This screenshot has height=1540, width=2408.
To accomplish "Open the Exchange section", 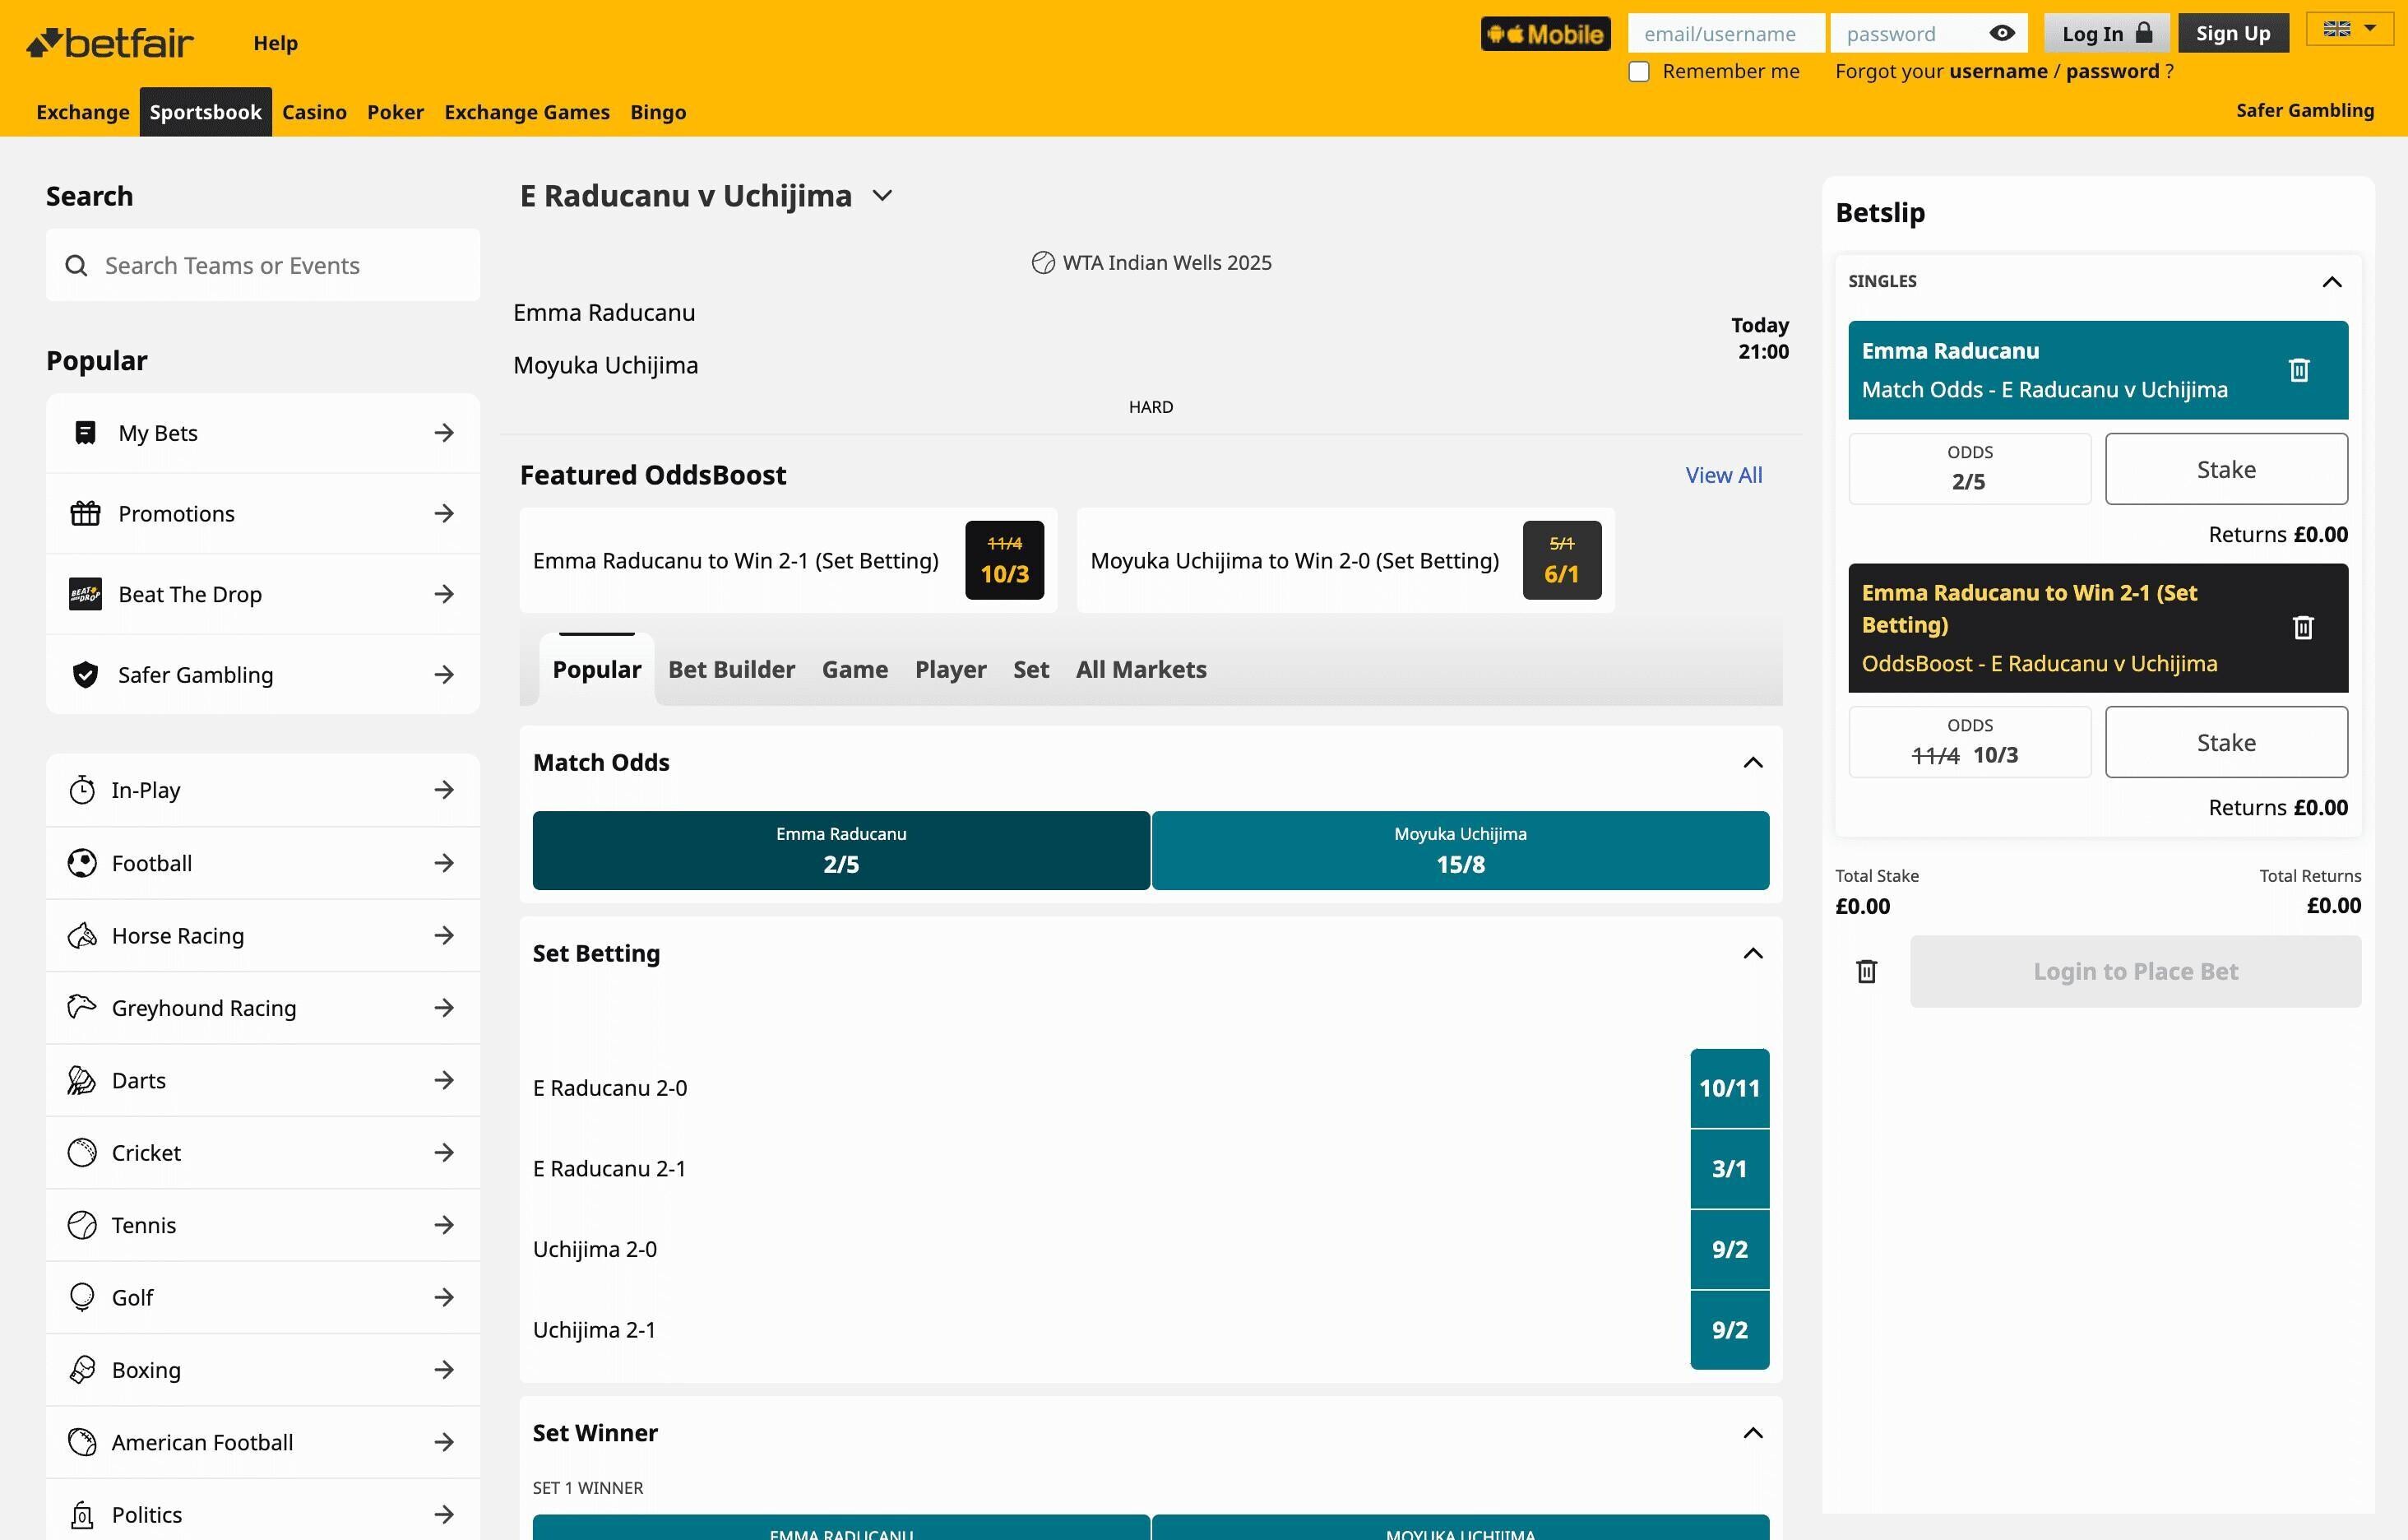I will tap(83, 112).
